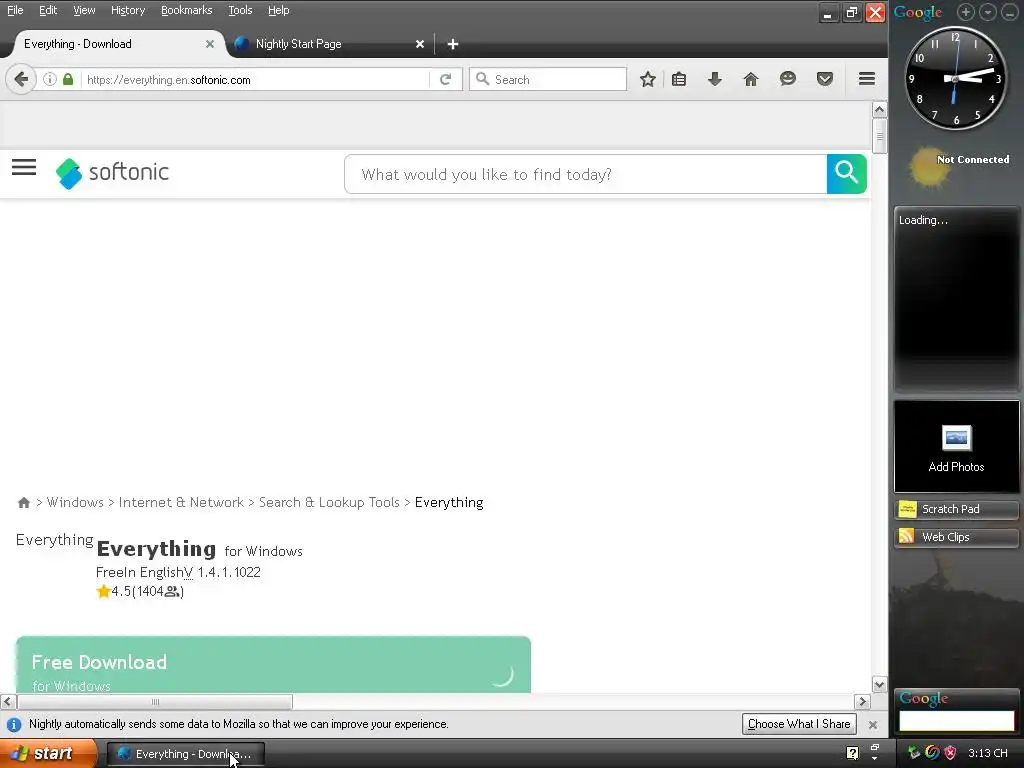Click the horizontal scrollbar left arrow
Image resolution: width=1024 pixels, height=768 pixels.
pyautogui.click(x=7, y=701)
